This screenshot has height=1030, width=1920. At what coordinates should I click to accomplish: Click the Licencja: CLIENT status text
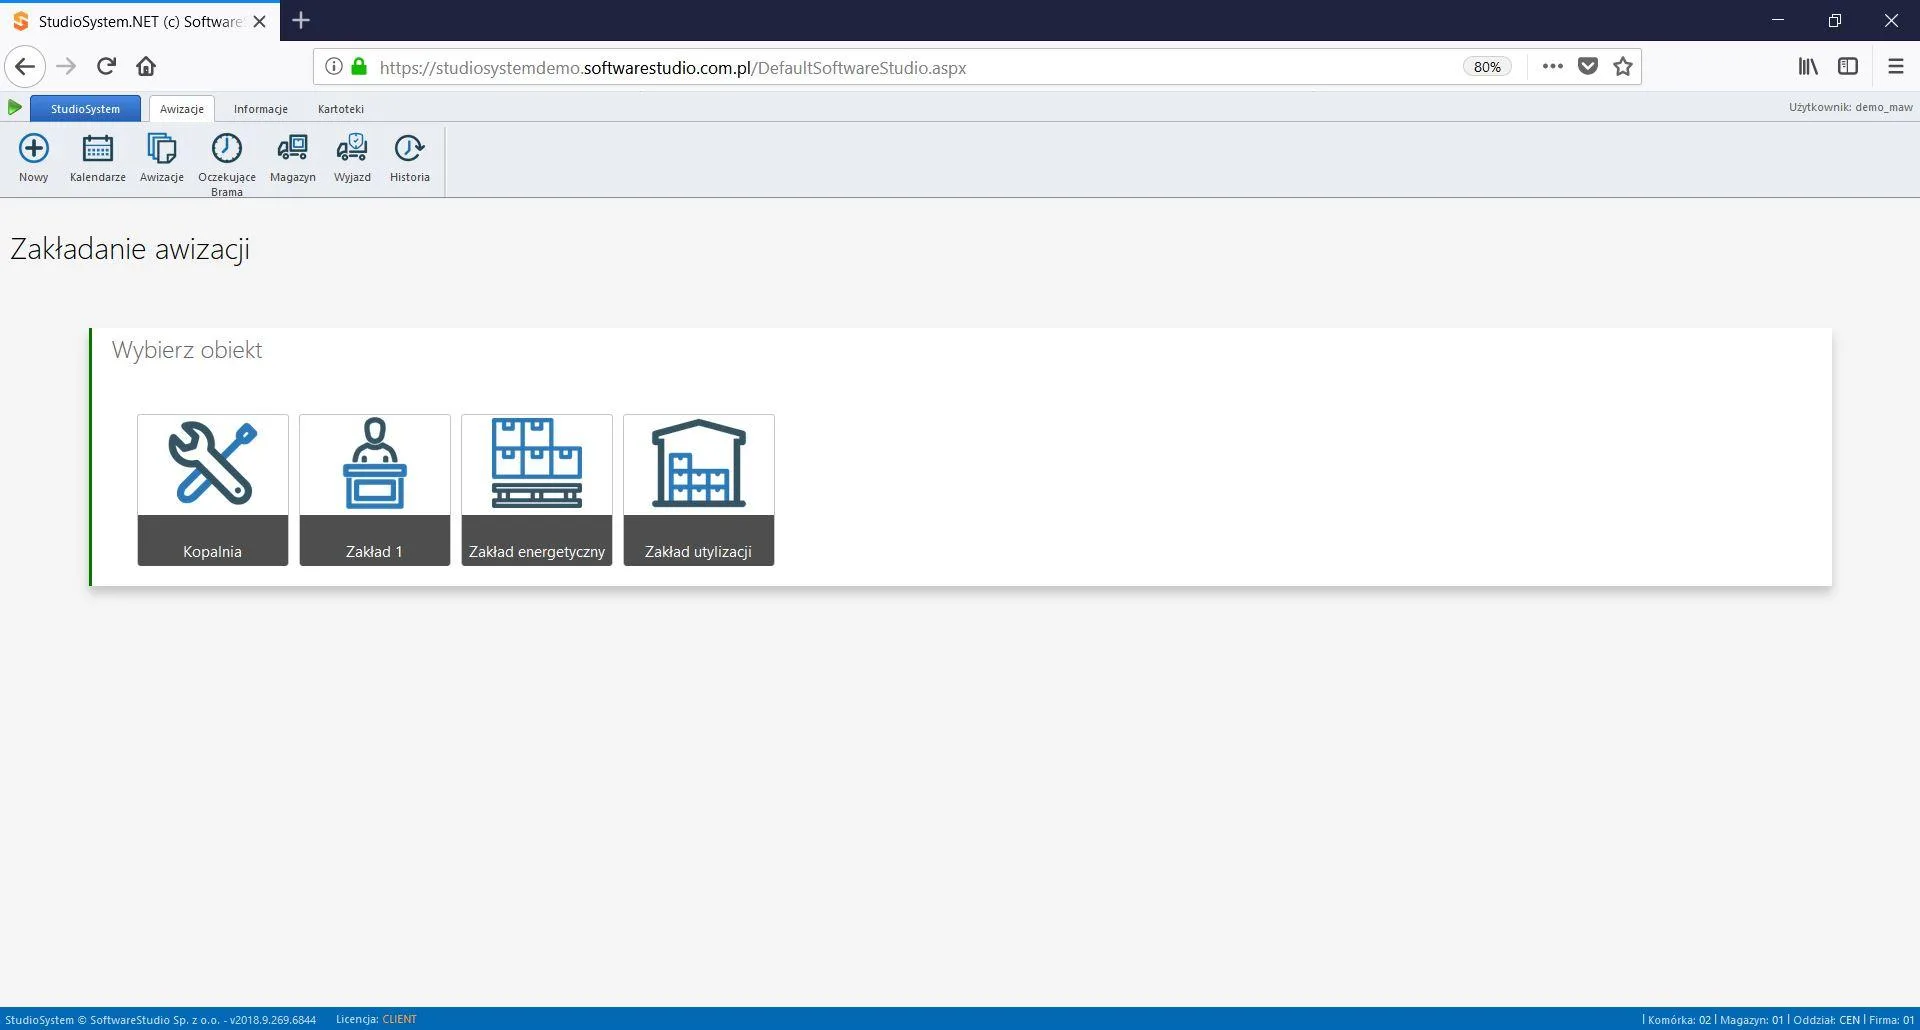point(376,1019)
